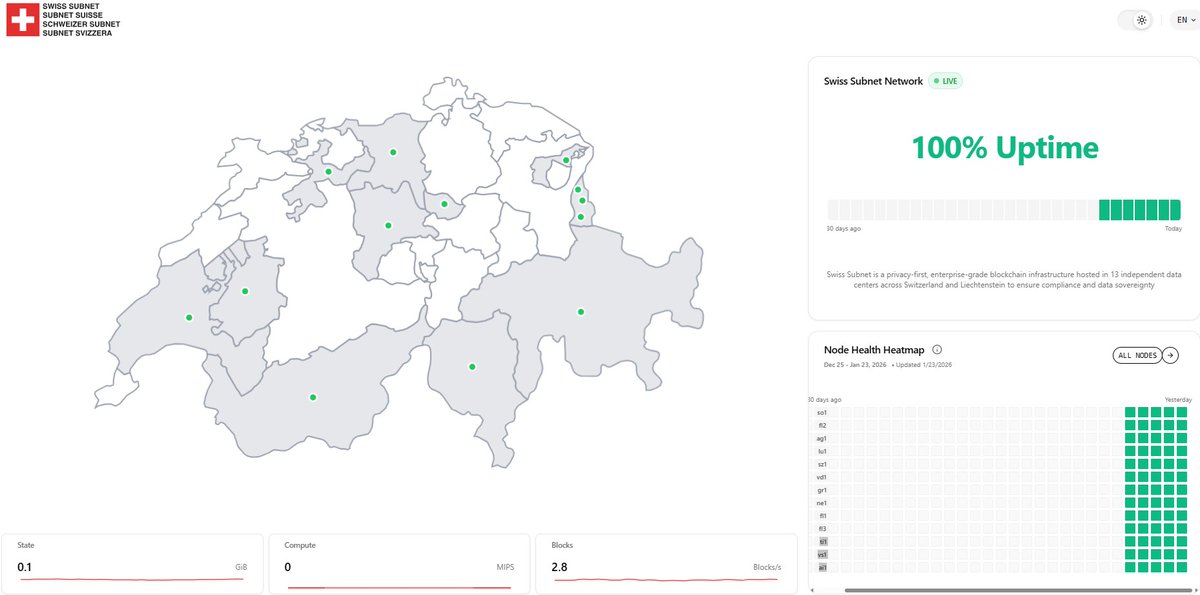This screenshot has height=595, width=1200.
Task: Click the first grey uptime segment (30 days ago)
Action: tap(833, 210)
